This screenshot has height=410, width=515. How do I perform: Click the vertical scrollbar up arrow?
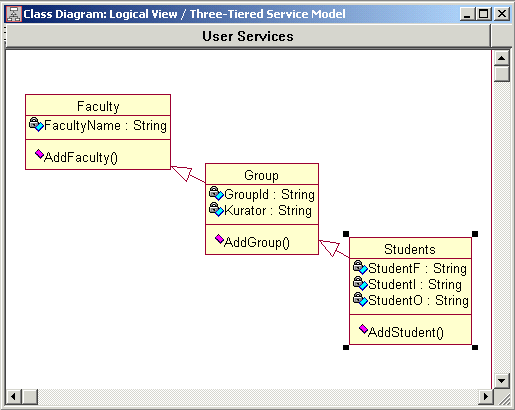(501, 58)
